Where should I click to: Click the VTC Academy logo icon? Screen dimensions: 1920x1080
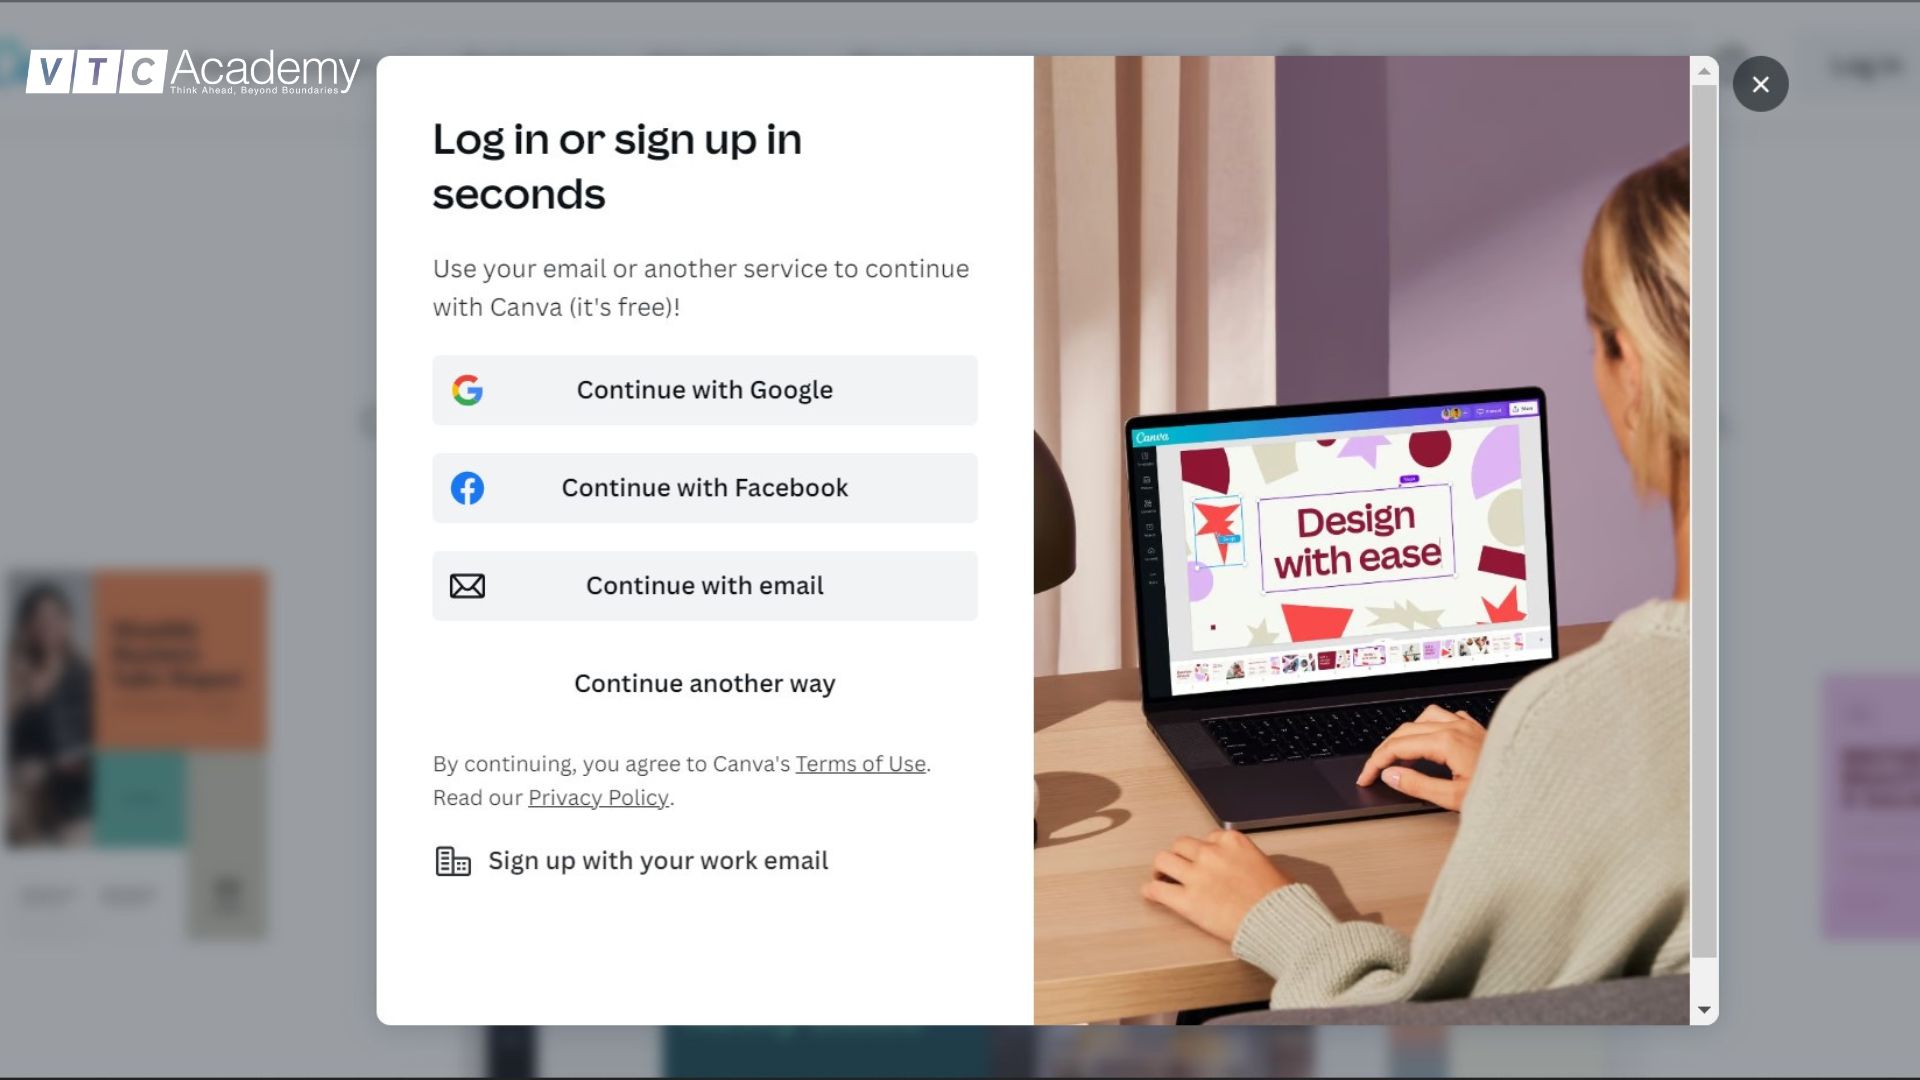193,71
